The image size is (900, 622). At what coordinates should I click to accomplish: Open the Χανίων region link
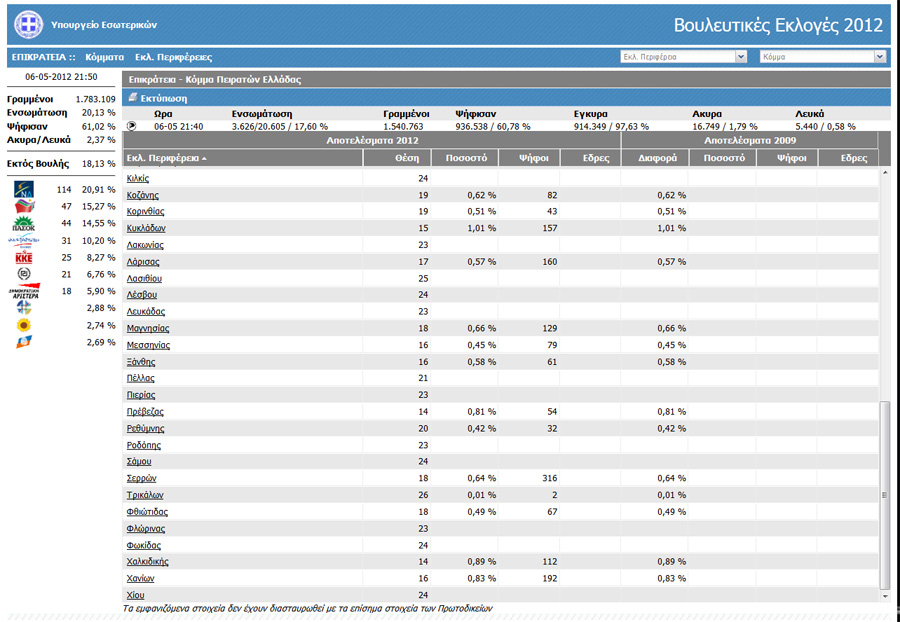140,578
